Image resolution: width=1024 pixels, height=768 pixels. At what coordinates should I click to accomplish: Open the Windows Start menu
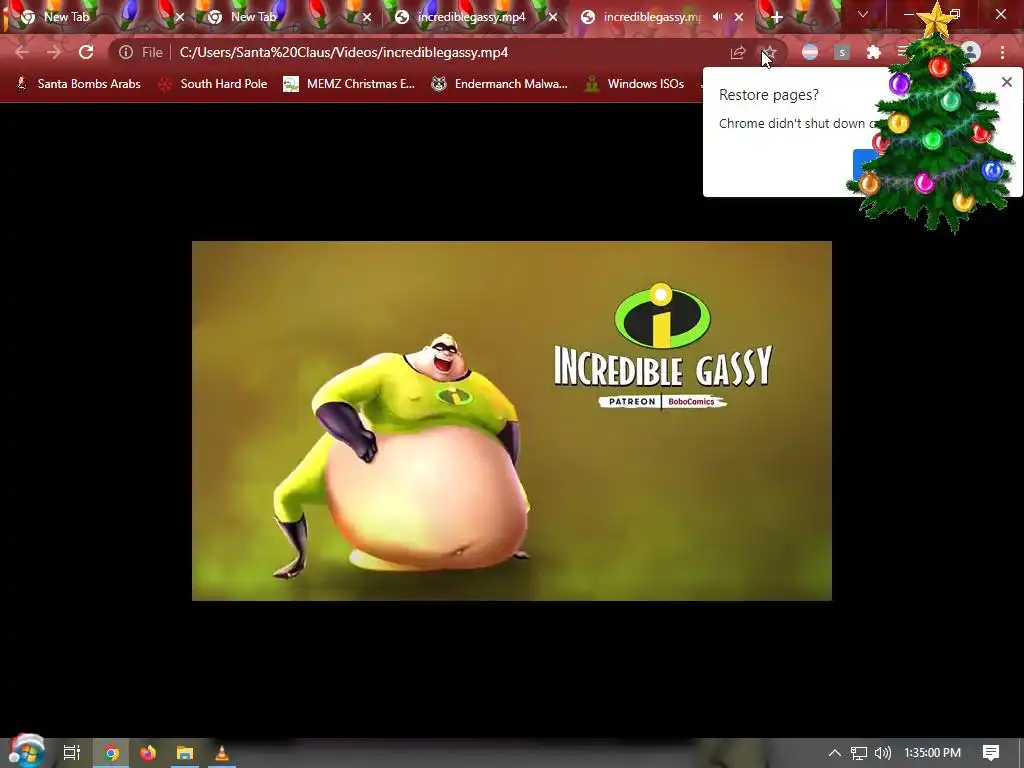(x=26, y=752)
